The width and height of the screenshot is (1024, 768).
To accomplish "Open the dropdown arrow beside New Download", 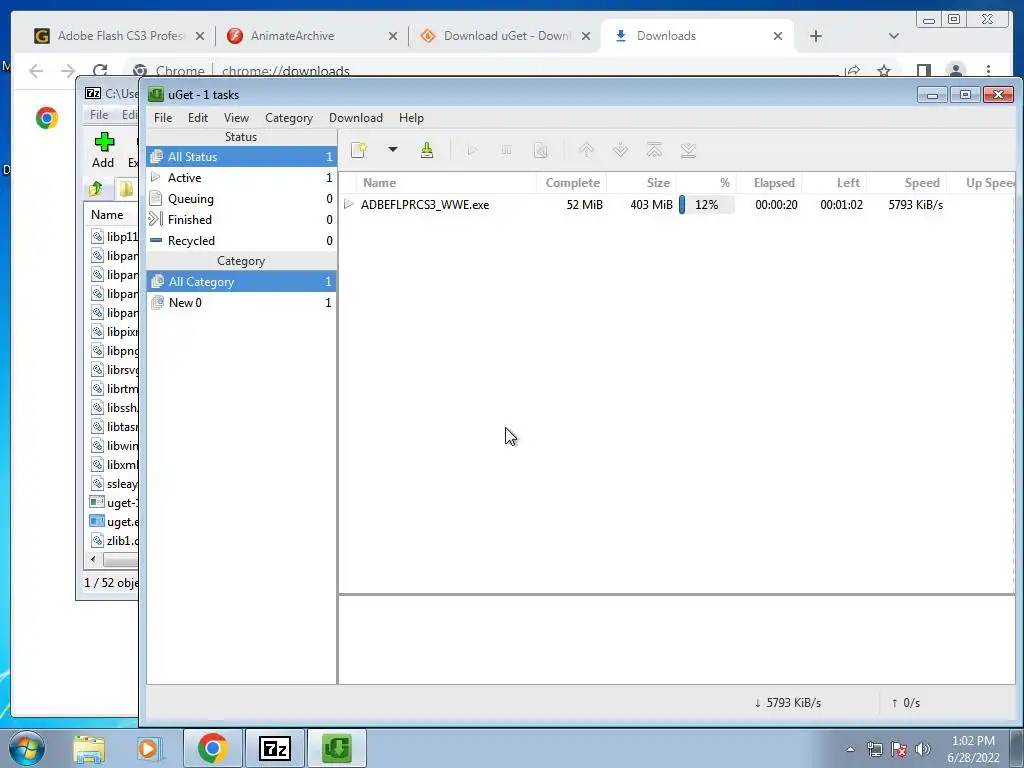I will click(392, 150).
